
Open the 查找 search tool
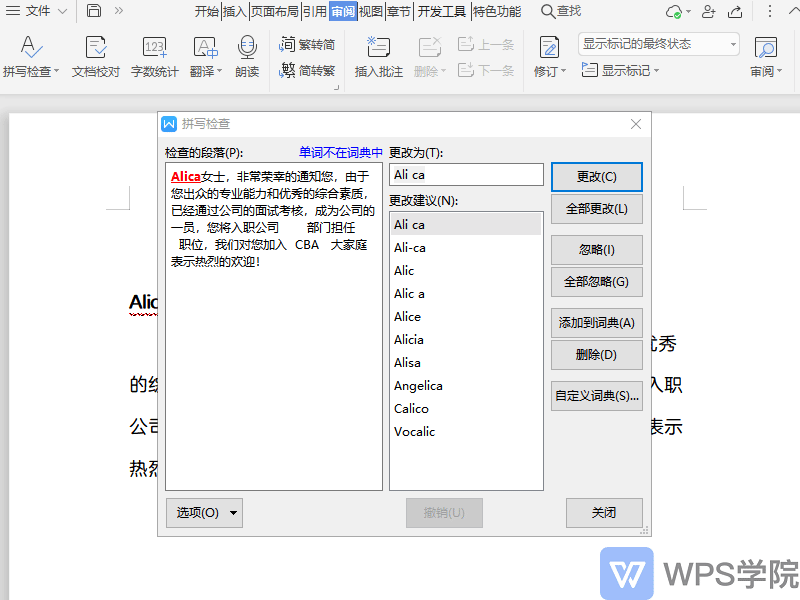561,11
